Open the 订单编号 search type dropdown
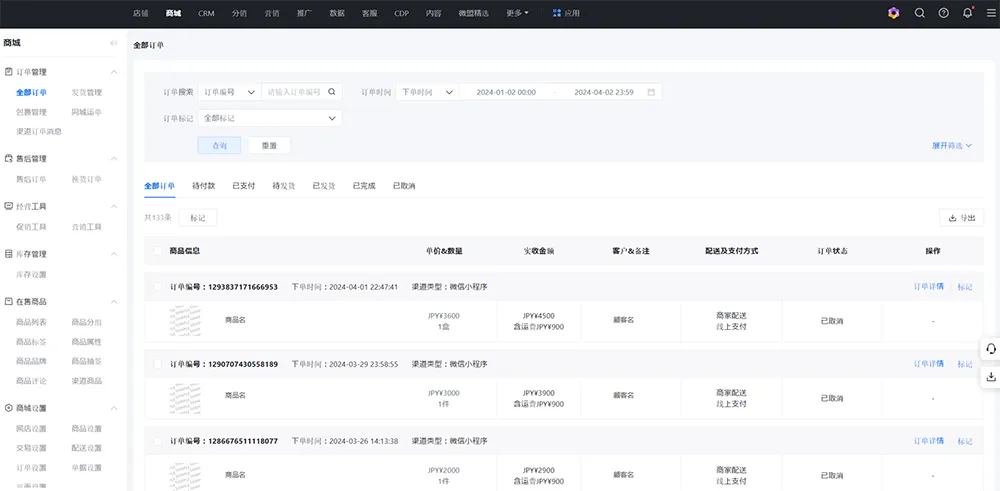This screenshot has height=491, width=1000. point(230,92)
